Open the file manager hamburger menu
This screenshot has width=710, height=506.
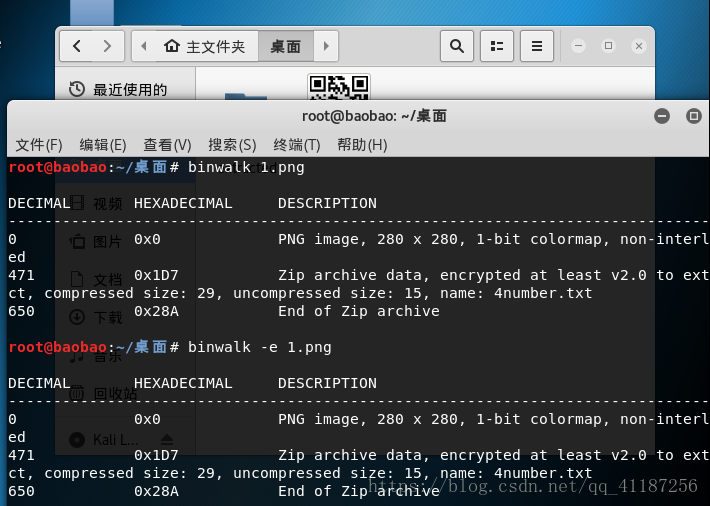537,46
